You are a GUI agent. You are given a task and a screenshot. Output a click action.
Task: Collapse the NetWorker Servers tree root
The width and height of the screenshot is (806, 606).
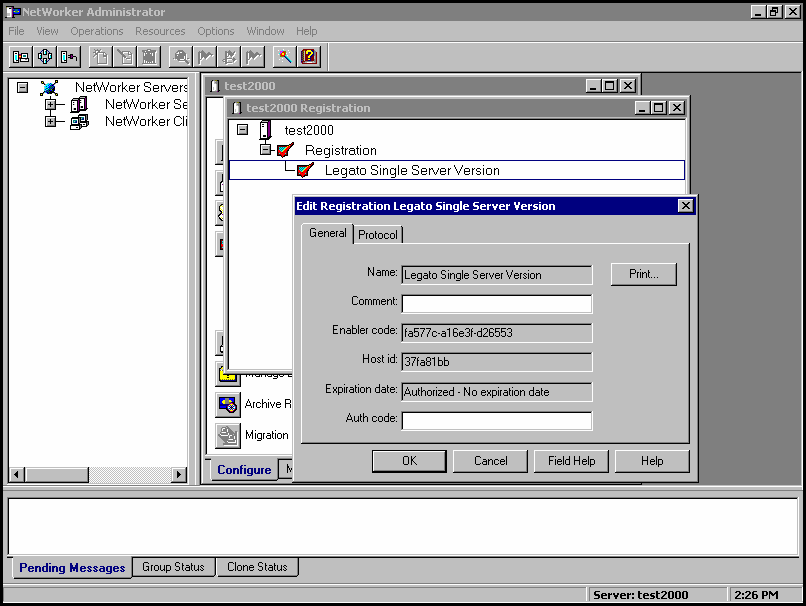pos(22,87)
